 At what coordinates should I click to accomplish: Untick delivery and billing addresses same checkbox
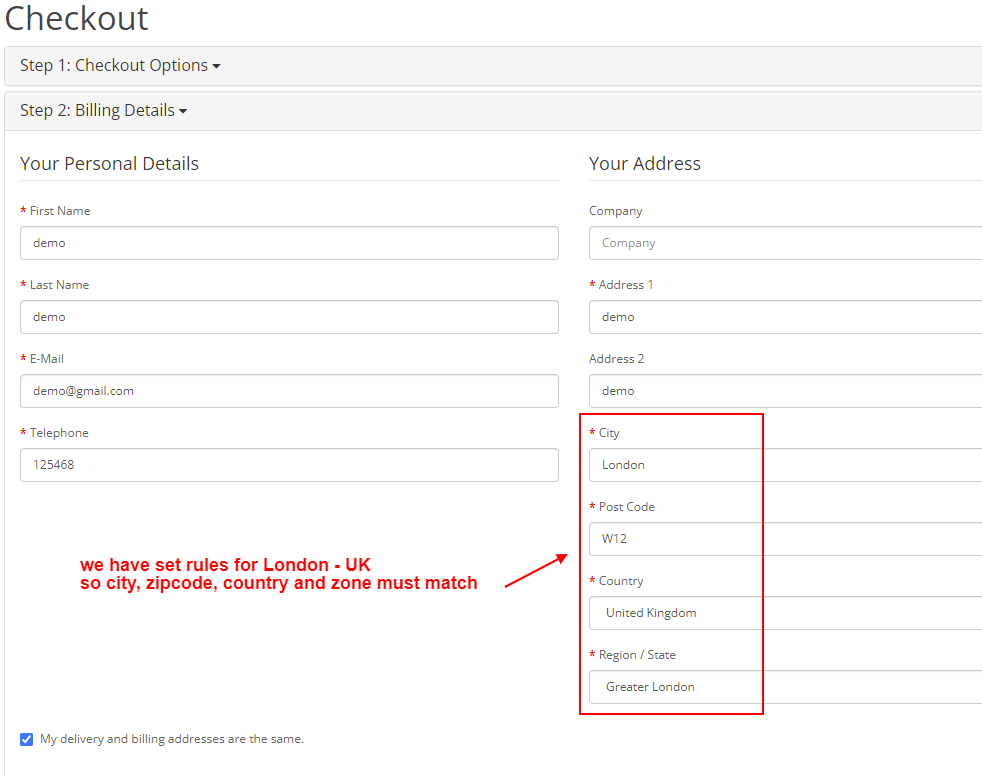[26, 739]
